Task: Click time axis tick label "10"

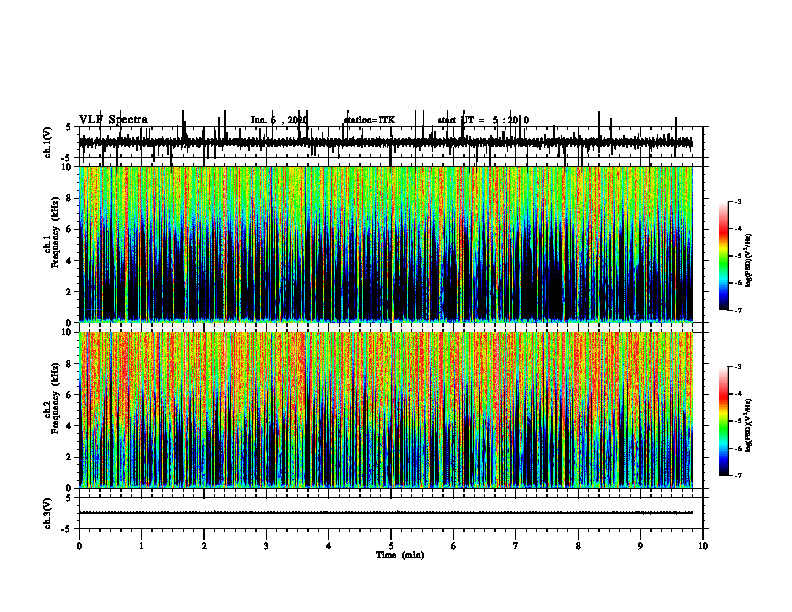Action: (703, 546)
